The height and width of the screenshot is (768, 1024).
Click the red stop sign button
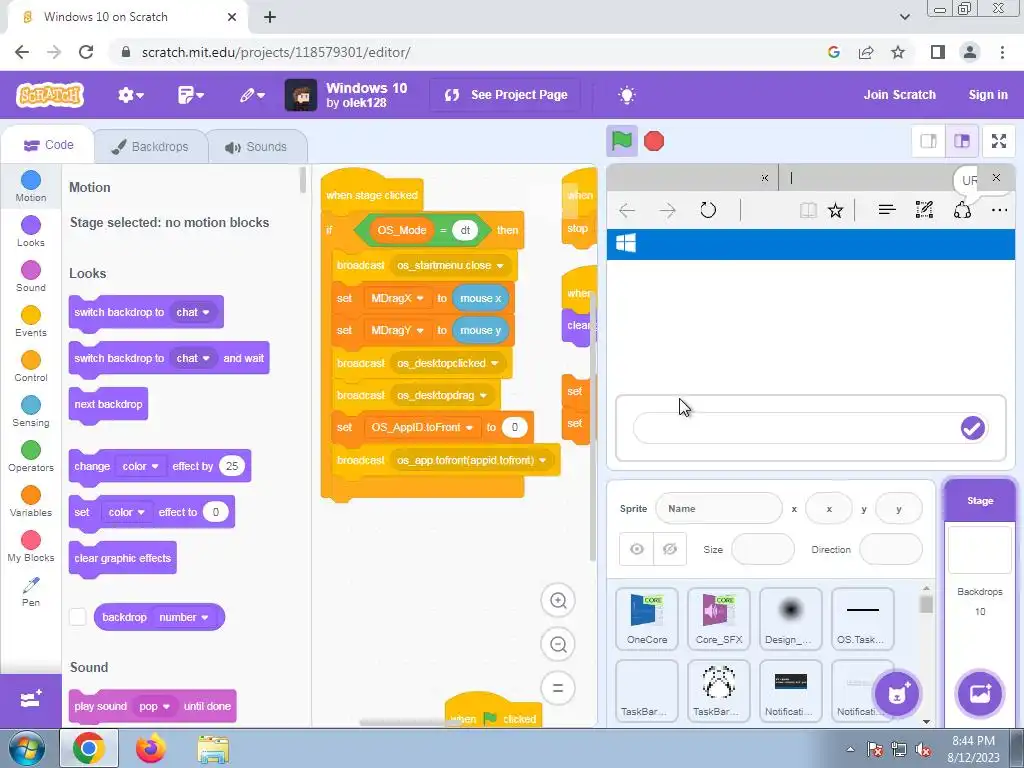654,141
